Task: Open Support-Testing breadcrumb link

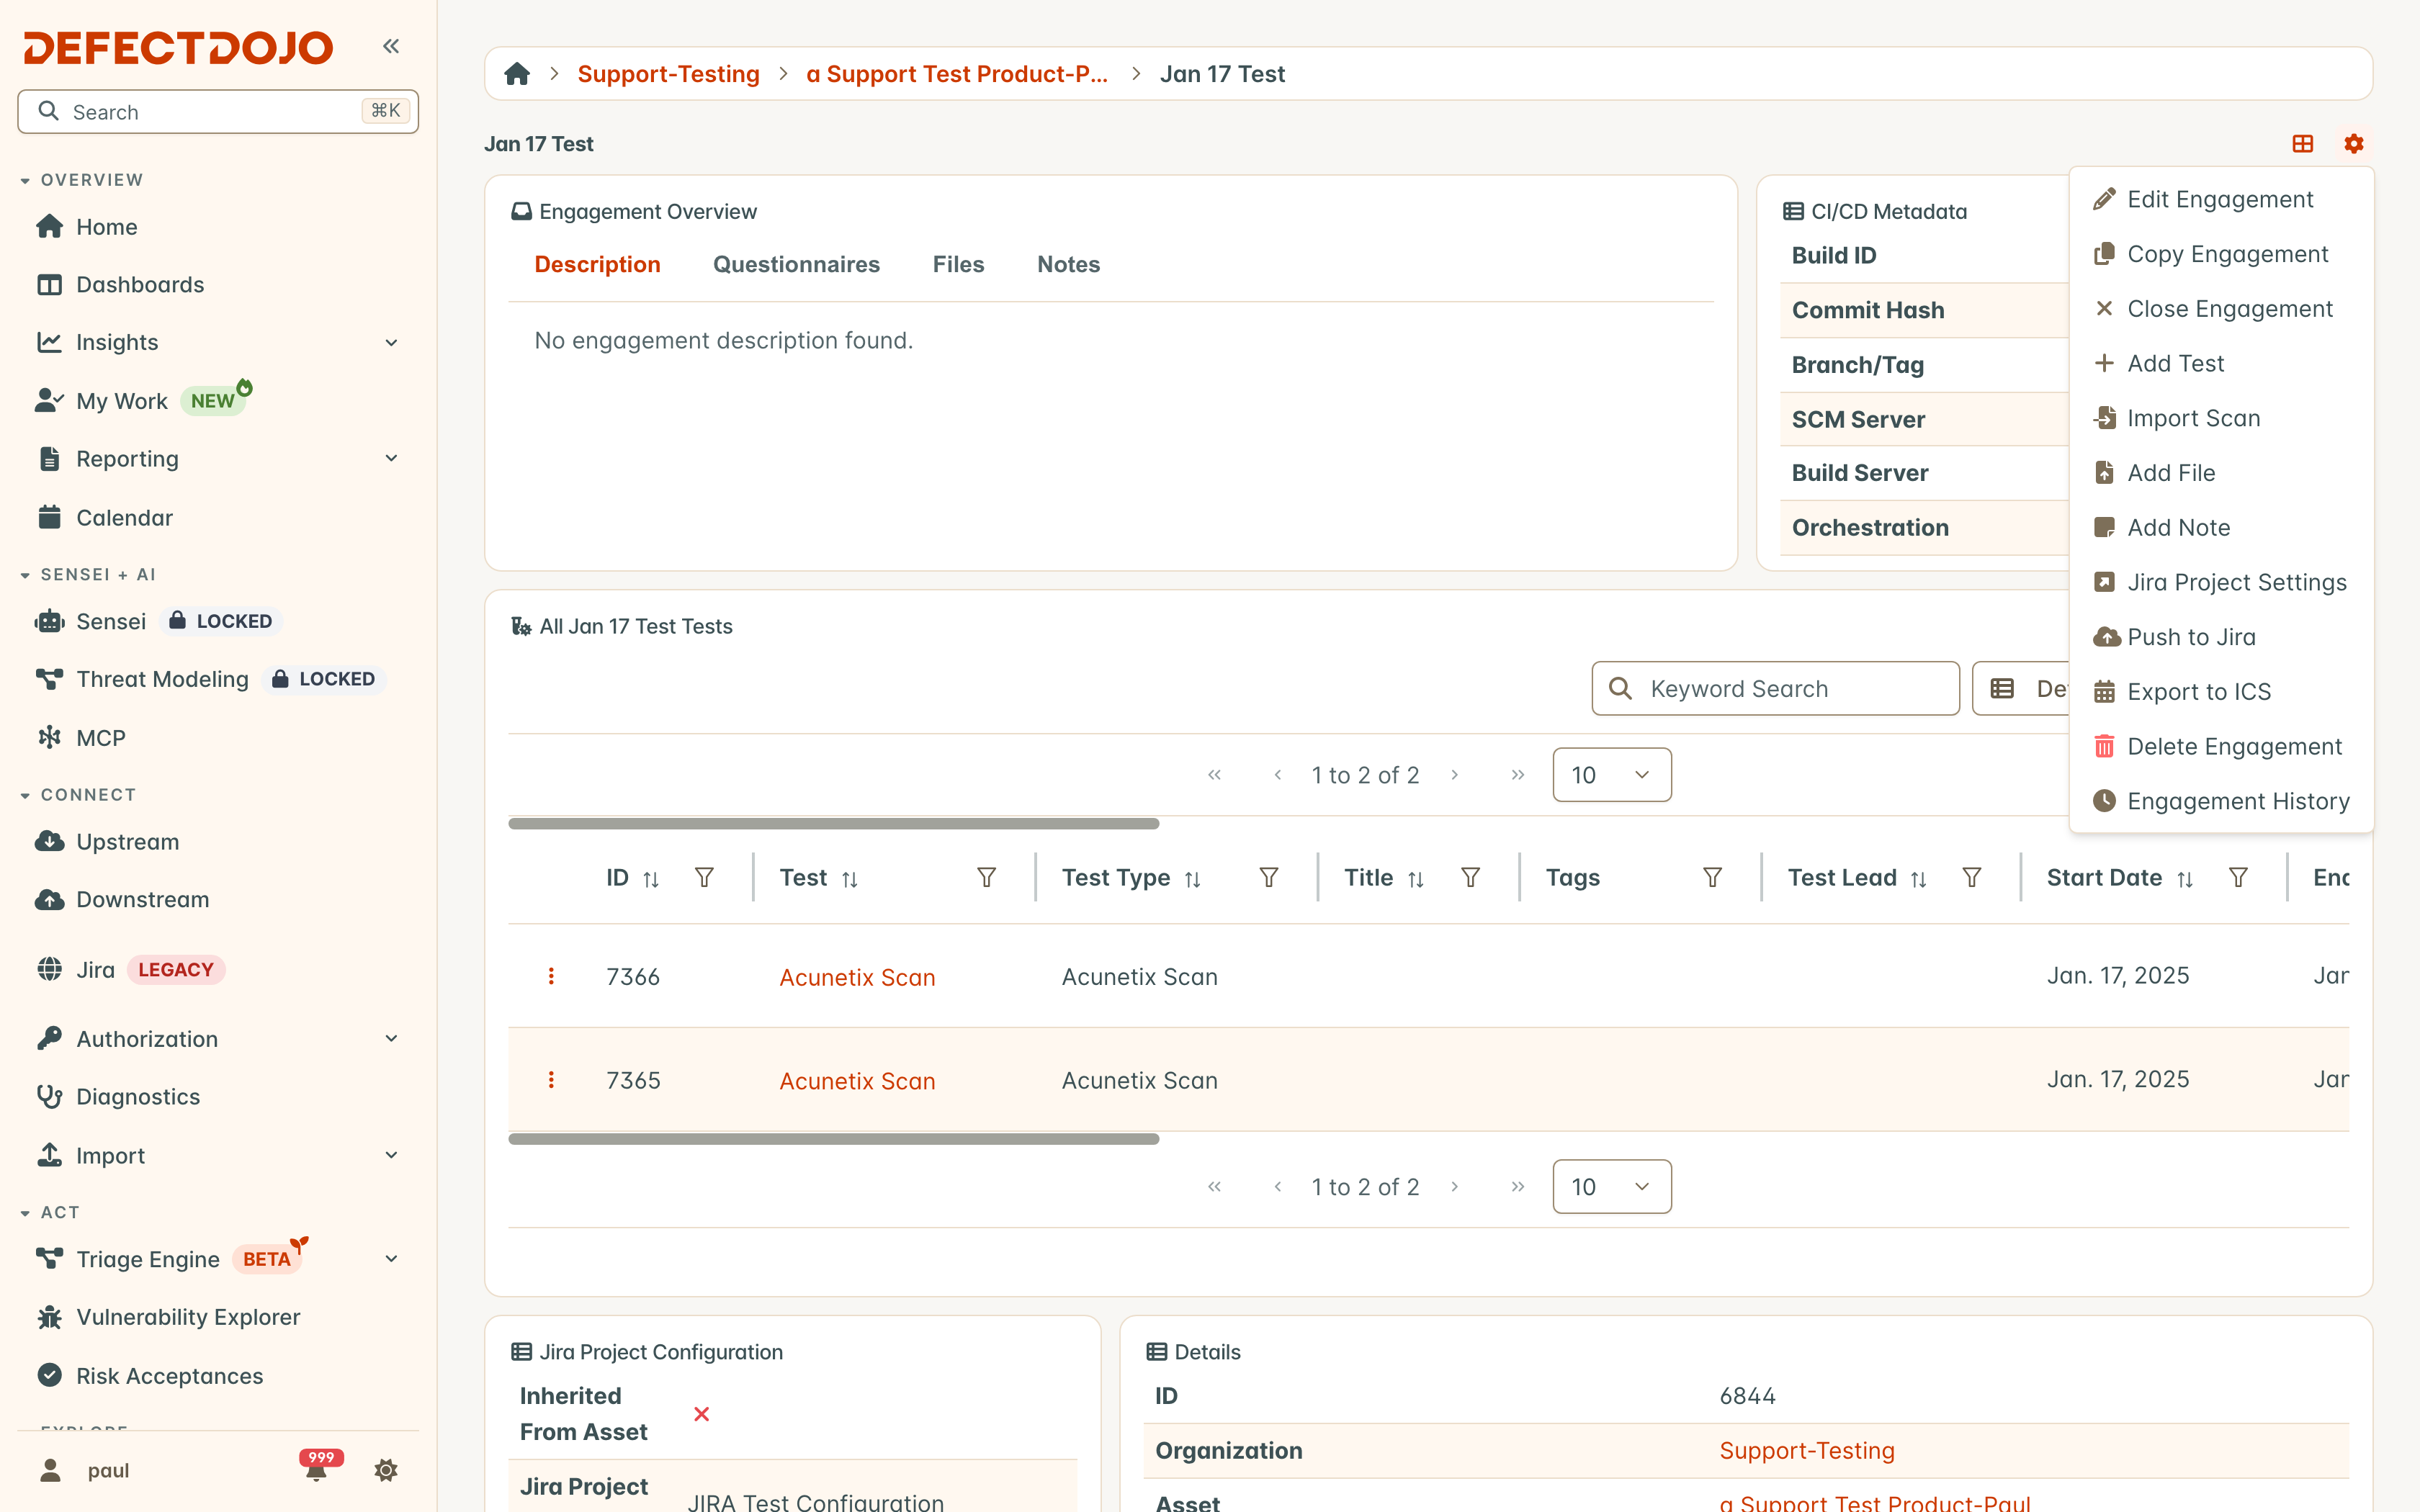Action: click(x=668, y=74)
